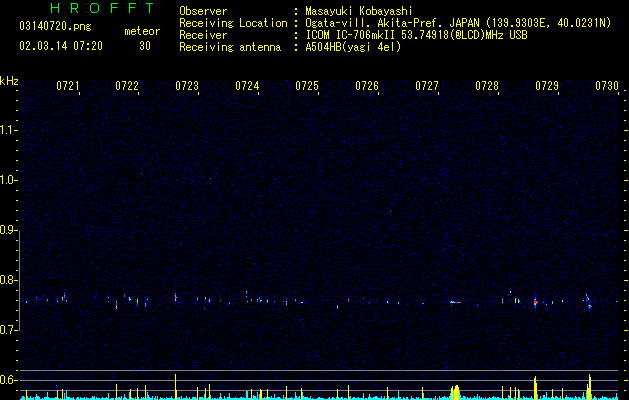Click the bright echo at 0729
This screenshot has width=629, height=400.
[x=535, y=302]
